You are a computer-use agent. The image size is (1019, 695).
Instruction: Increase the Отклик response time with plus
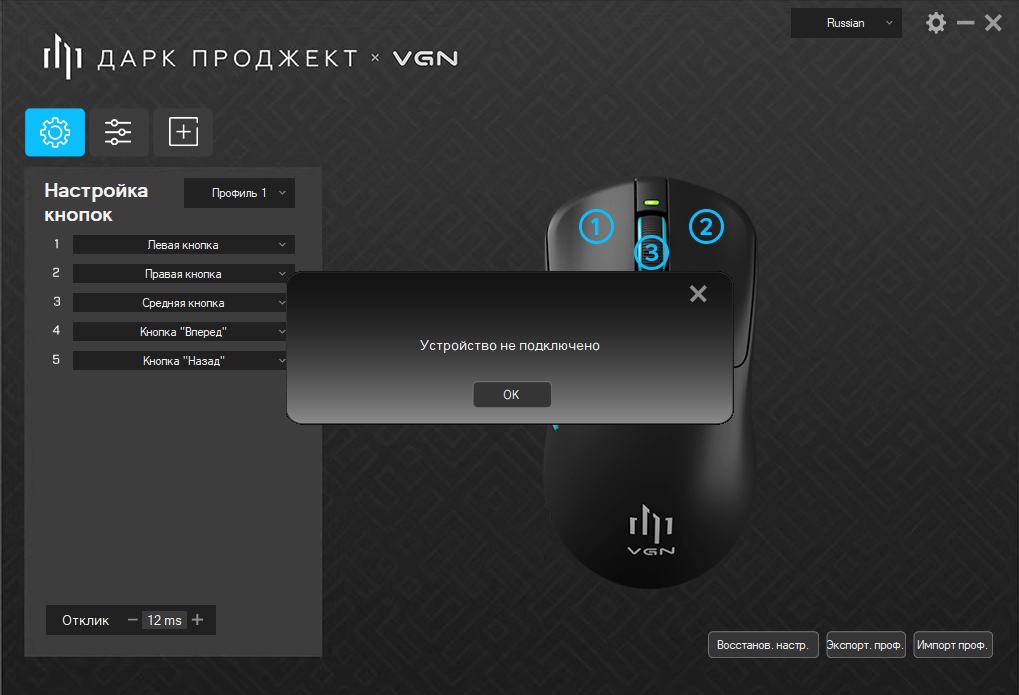pyautogui.click(x=198, y=620)
